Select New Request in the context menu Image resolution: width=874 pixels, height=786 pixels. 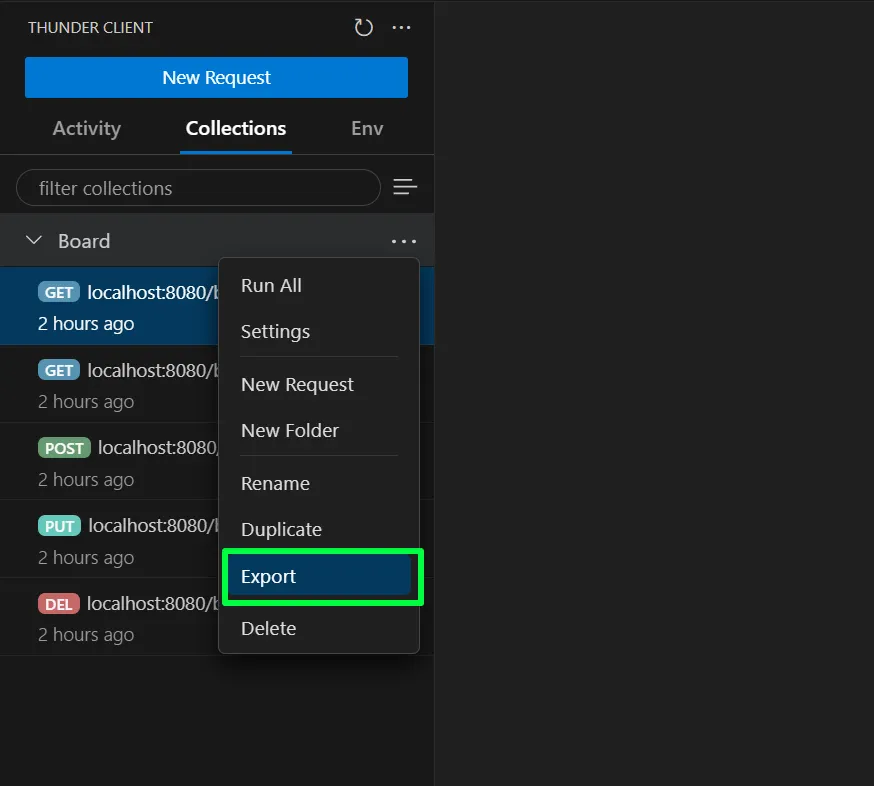click(297, 384)
